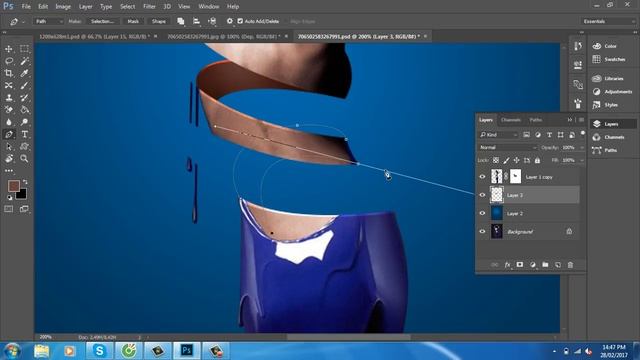Select the Layer 1 copy mask thumbnail
The image size is (640, 360).
[x=516, y=177]
